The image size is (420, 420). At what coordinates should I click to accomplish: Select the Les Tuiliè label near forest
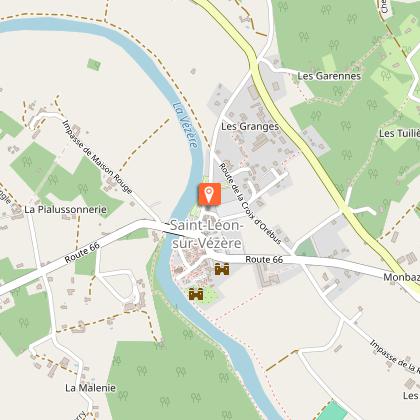pos(399,134)
